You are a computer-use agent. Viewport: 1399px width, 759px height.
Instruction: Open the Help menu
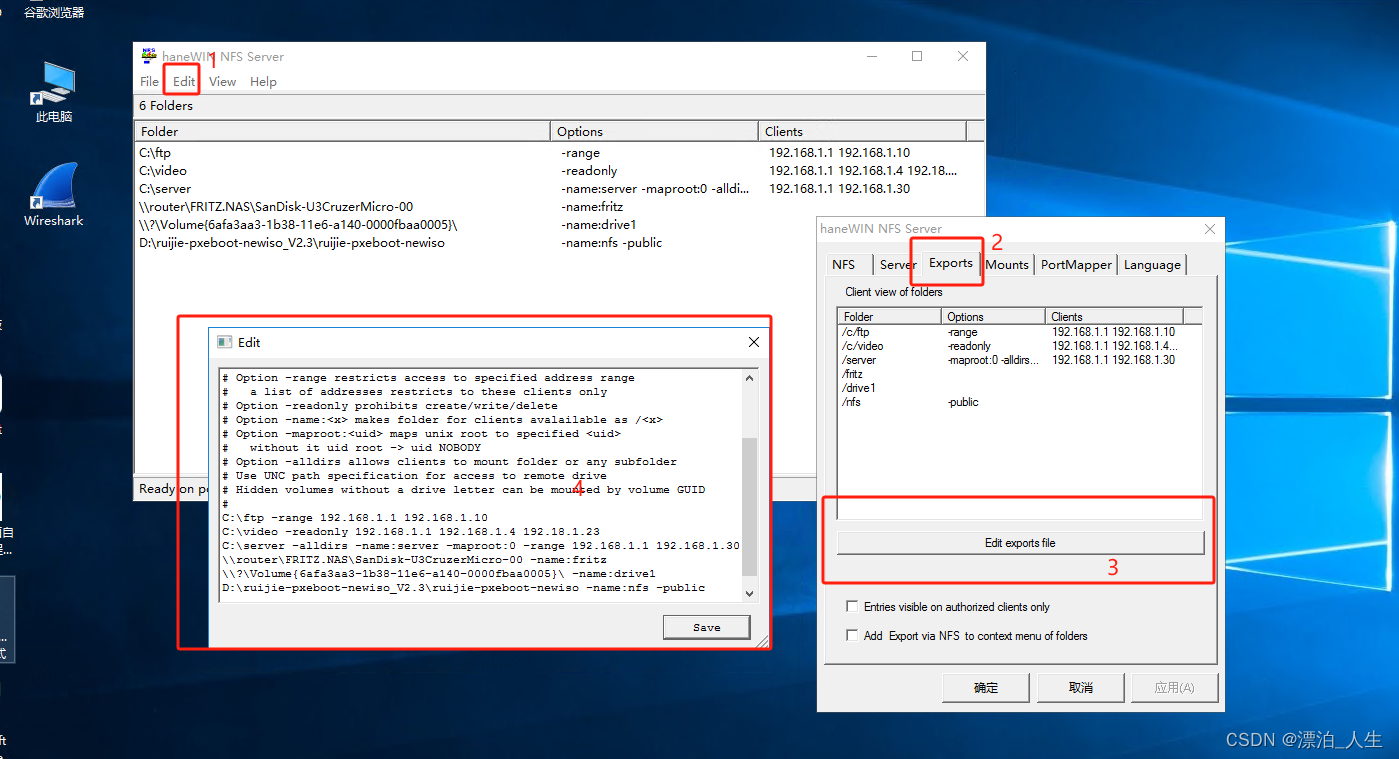coord(263,82)
